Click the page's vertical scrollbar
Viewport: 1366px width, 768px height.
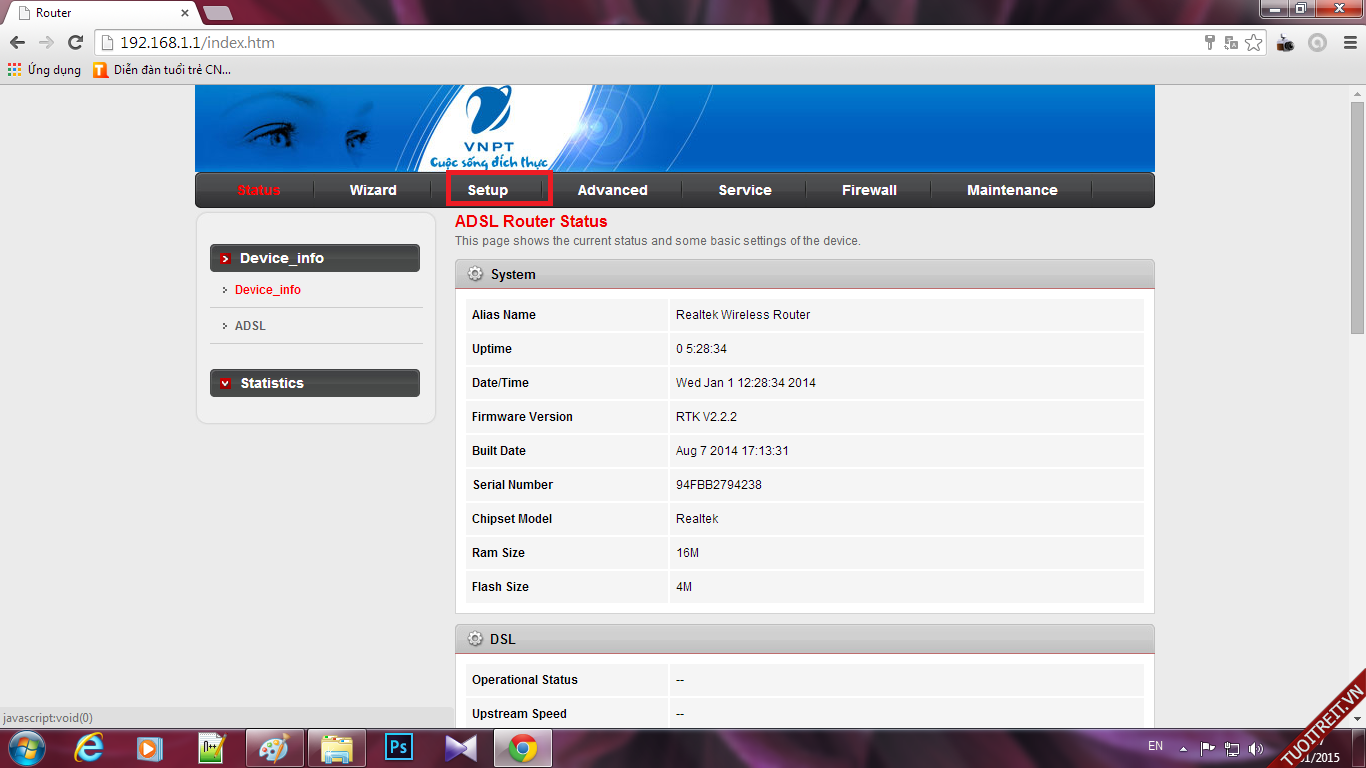point(1357,218)
